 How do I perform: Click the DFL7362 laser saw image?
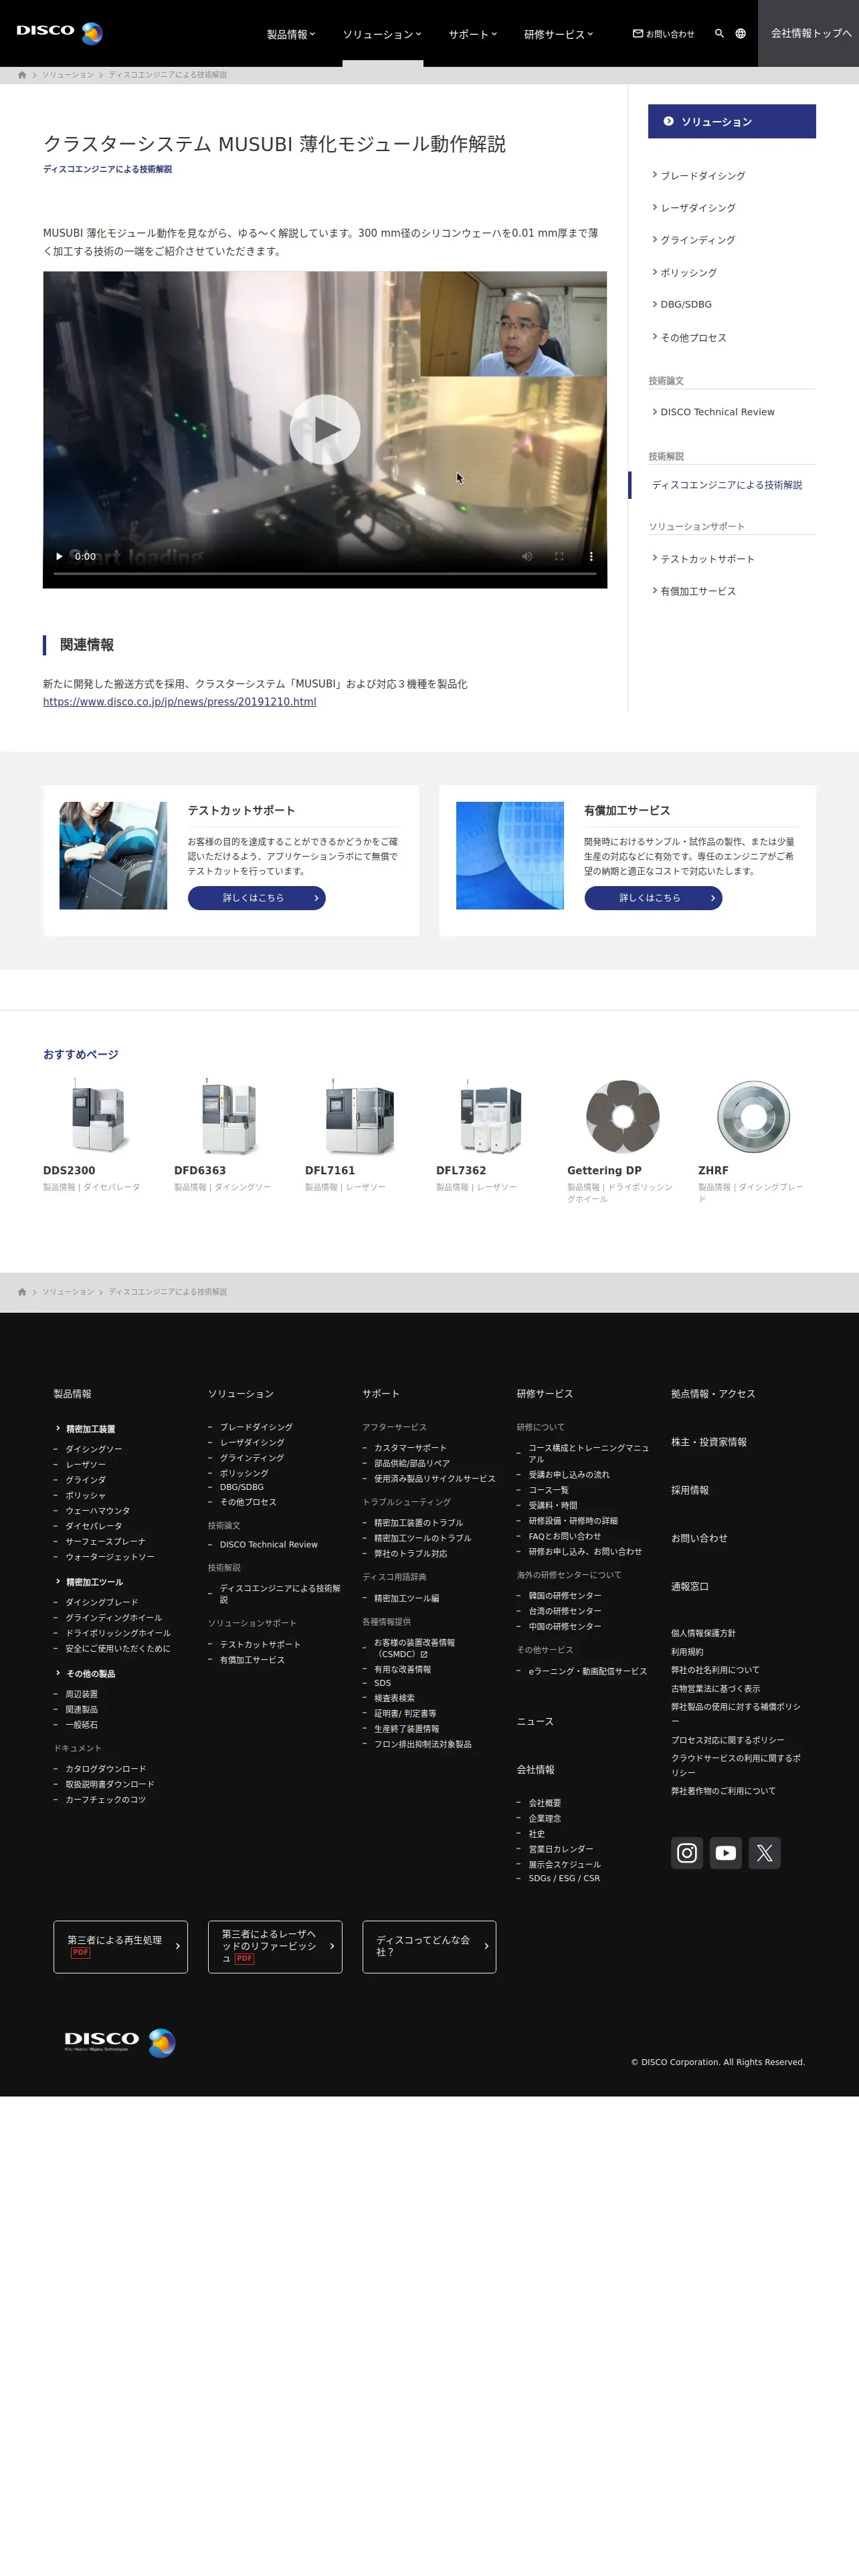(491, 1117)
